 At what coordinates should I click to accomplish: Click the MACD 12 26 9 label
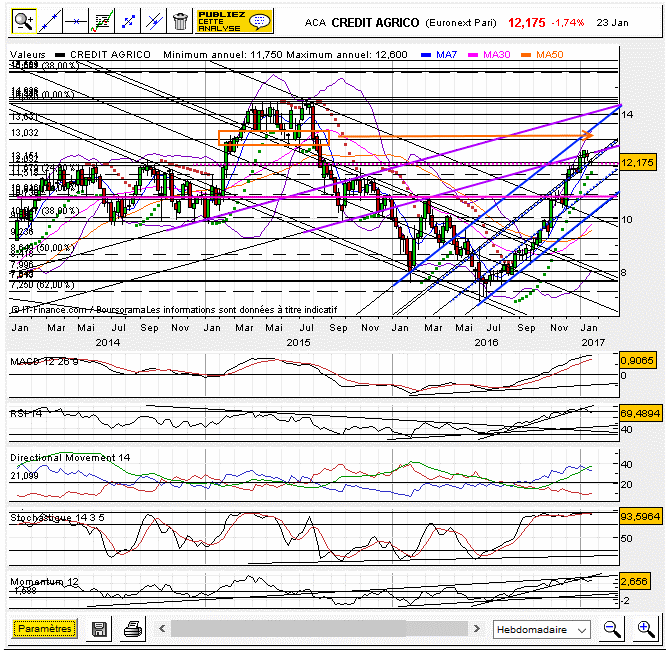pyautogui.click(x=44, y=362)
